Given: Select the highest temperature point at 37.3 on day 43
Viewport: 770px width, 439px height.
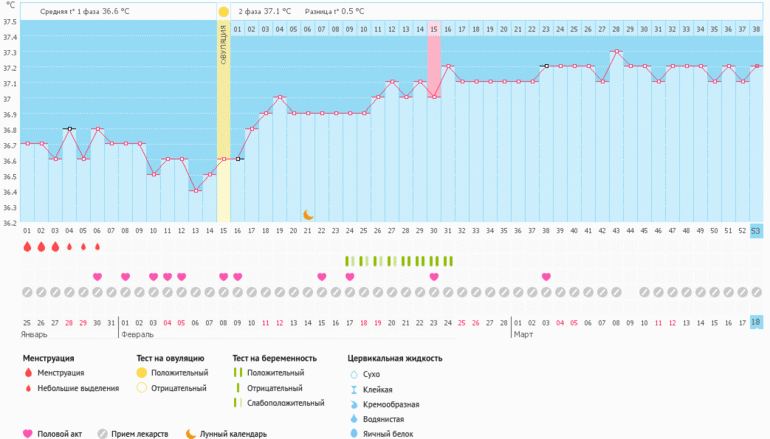Looking at the screenshot, I should 616,51.
